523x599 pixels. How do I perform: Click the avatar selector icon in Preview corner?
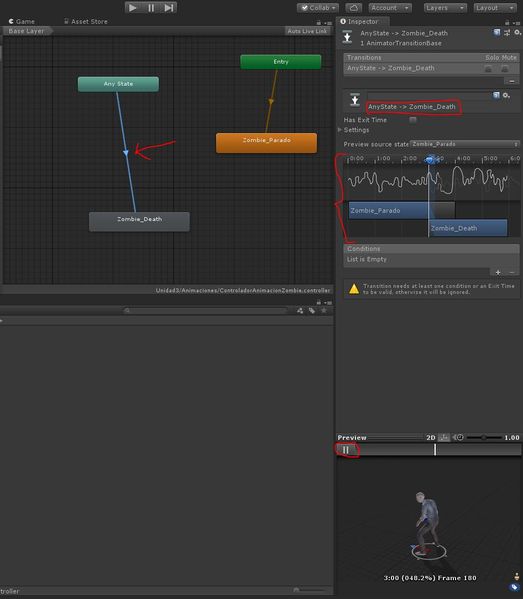517,576
